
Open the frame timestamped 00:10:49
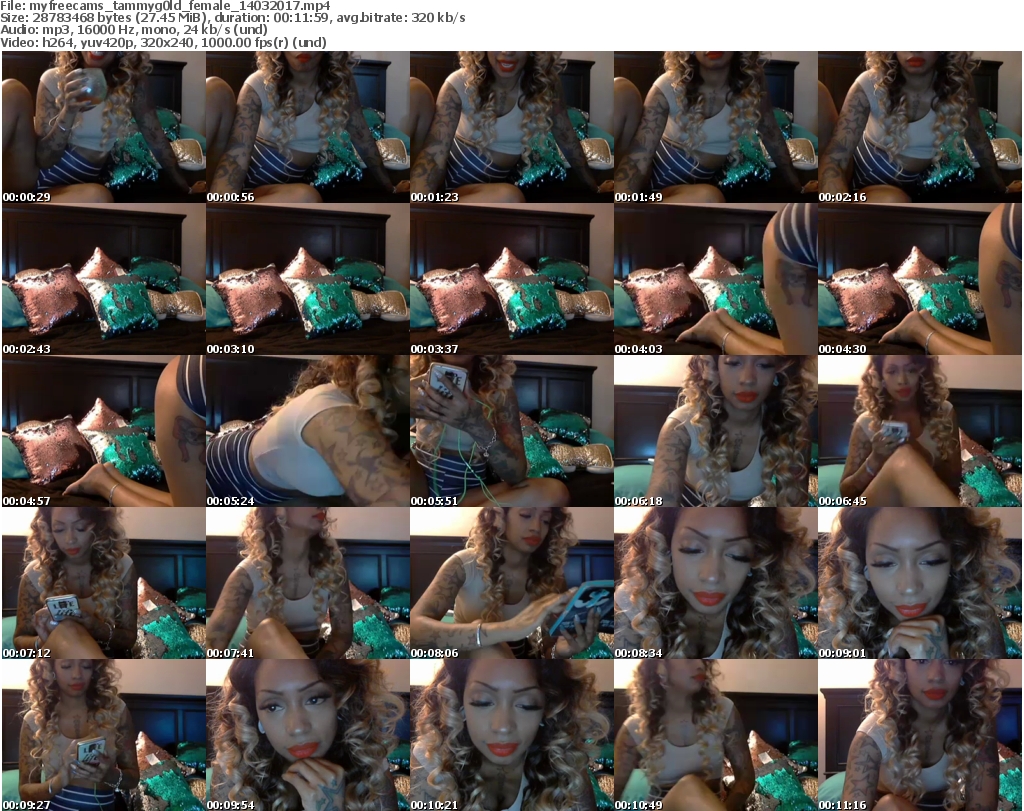point(716,735)
